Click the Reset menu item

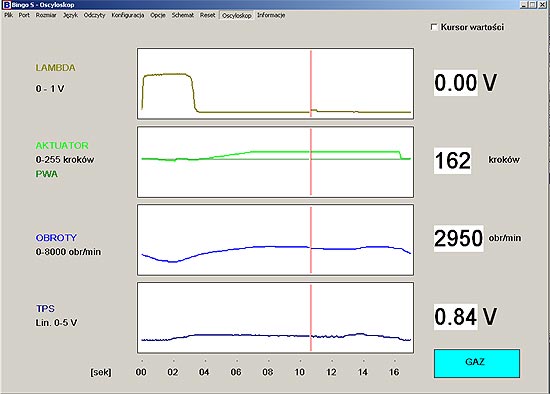point(208,15)
